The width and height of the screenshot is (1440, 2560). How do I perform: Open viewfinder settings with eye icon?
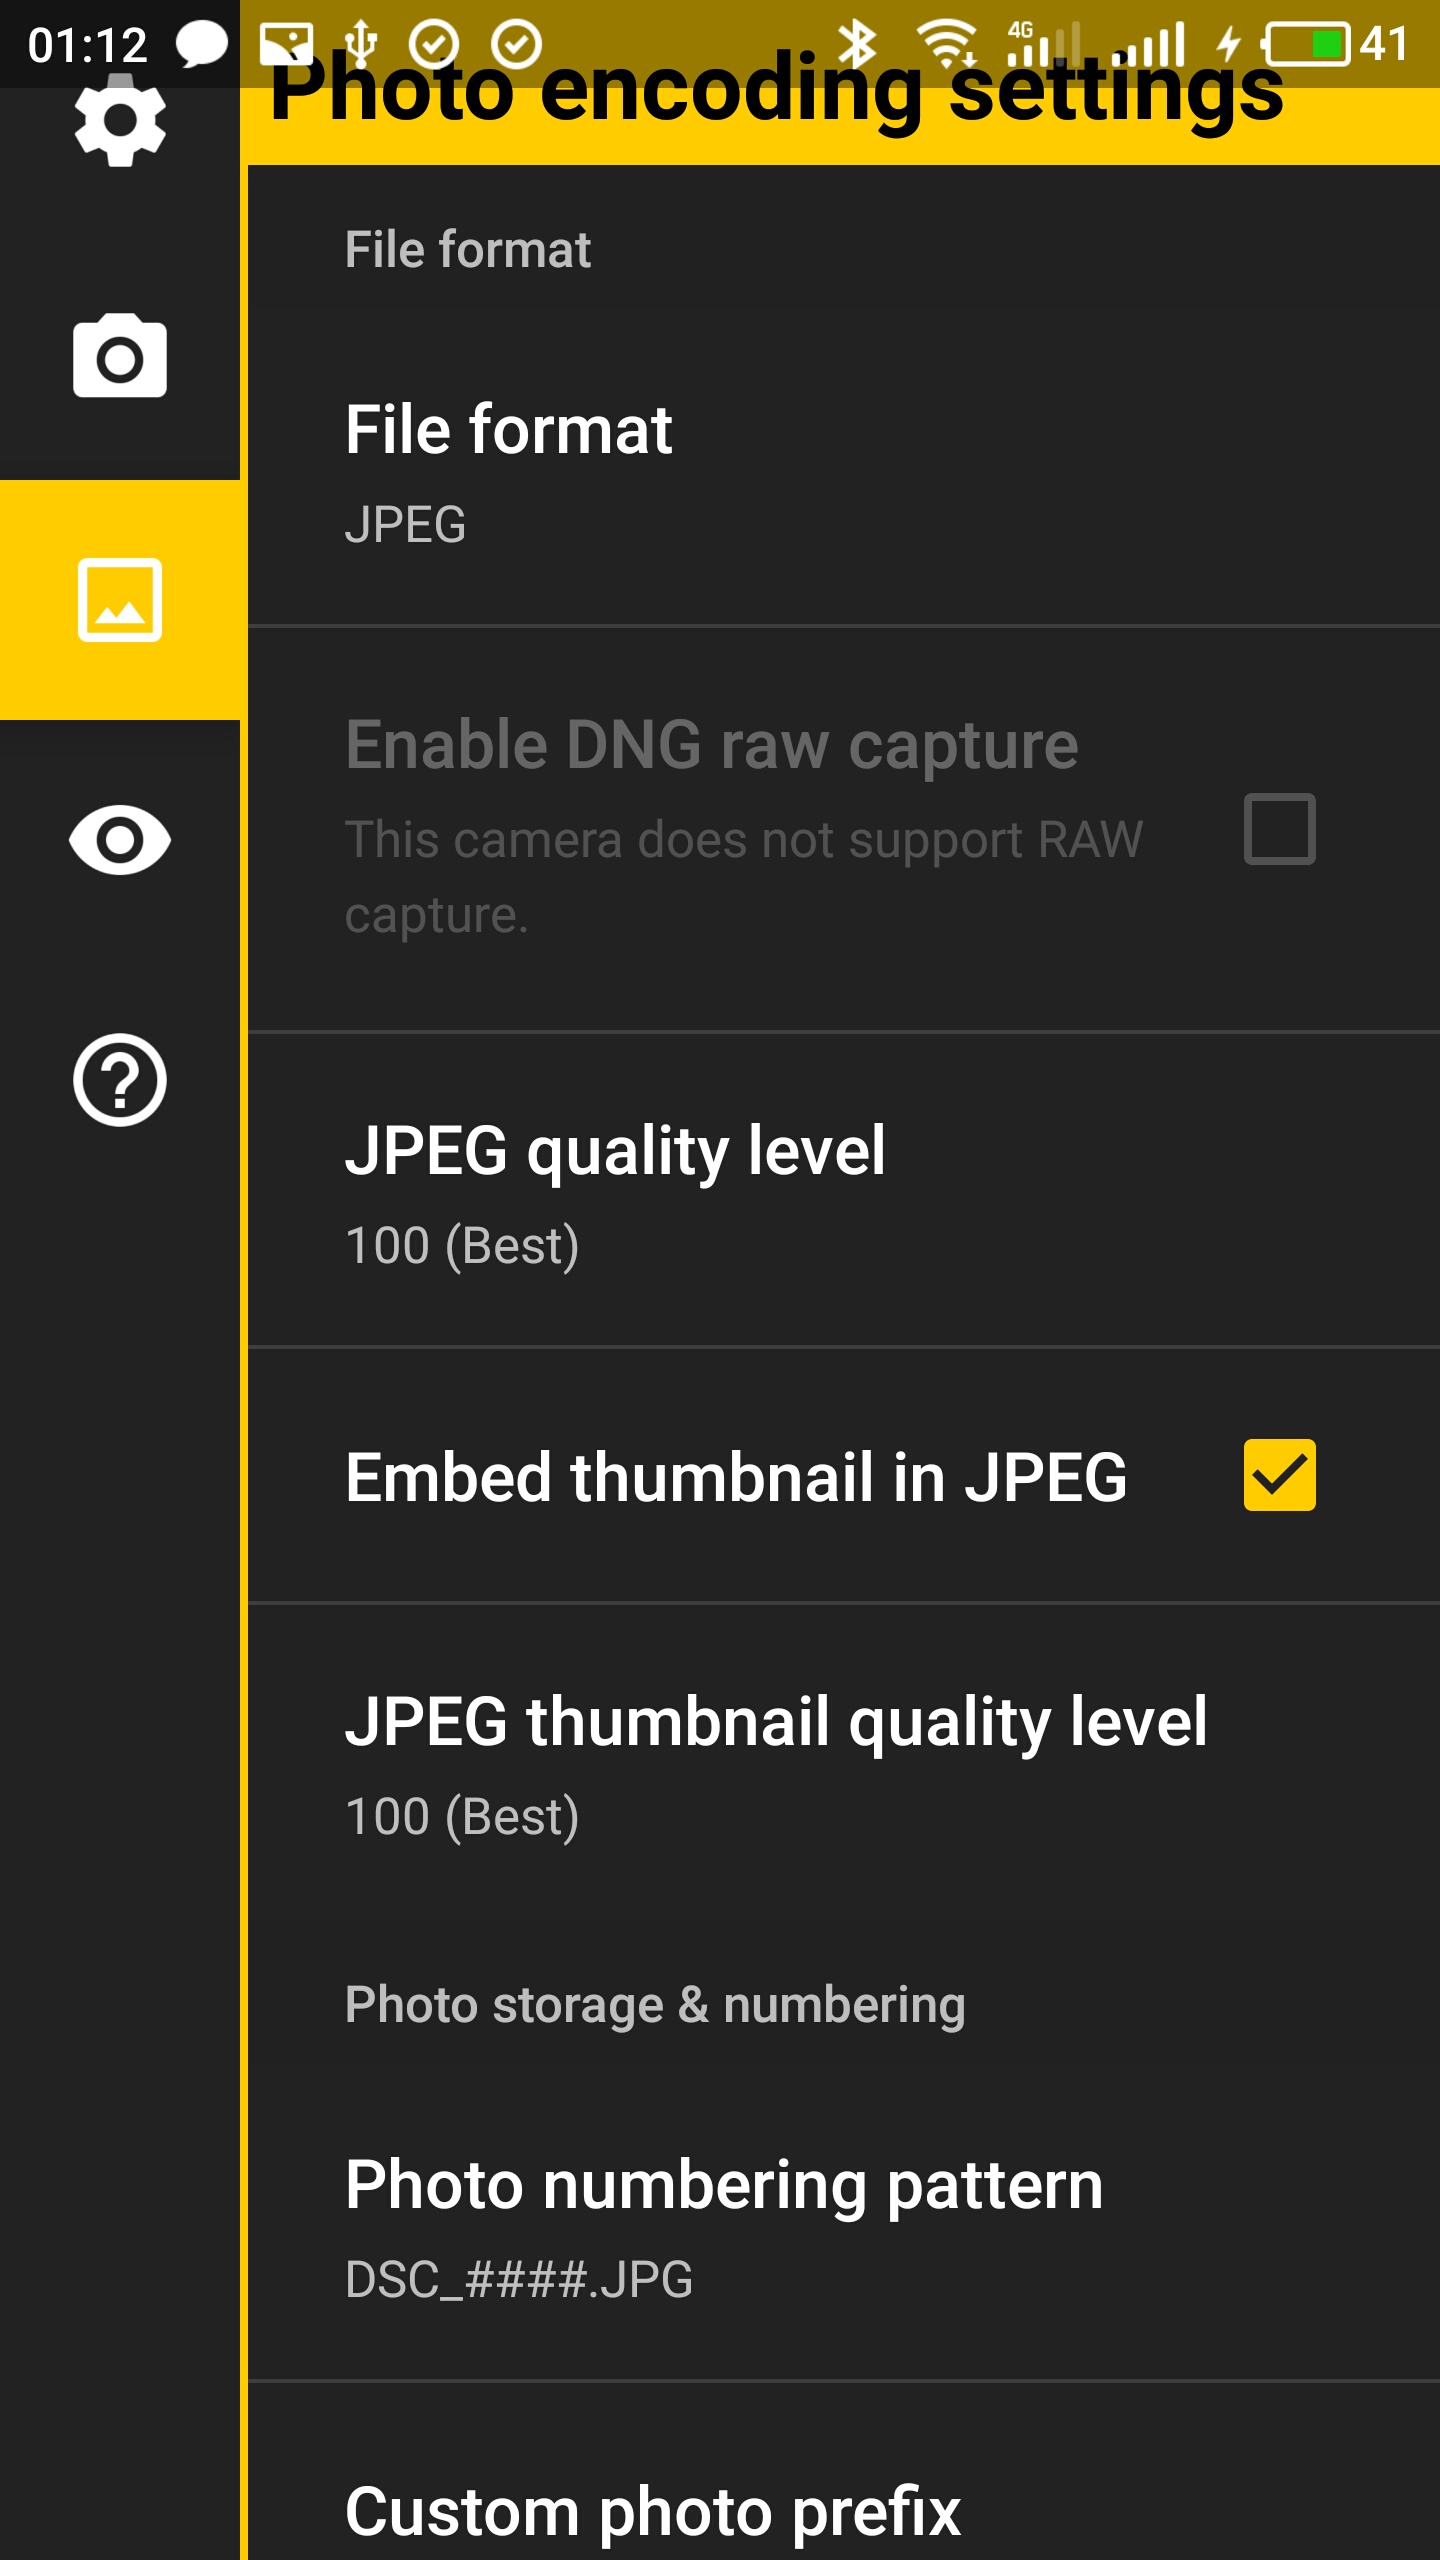120,840
